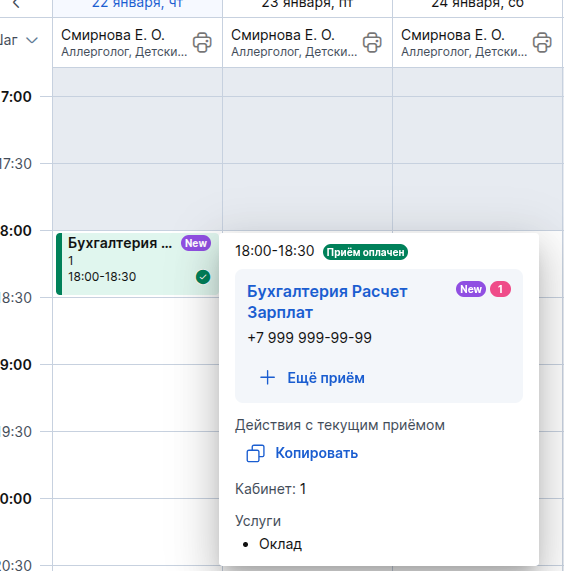Click the printer icon for 23 января column
This screenshot has height=571, width=564.
pos(372,43)
